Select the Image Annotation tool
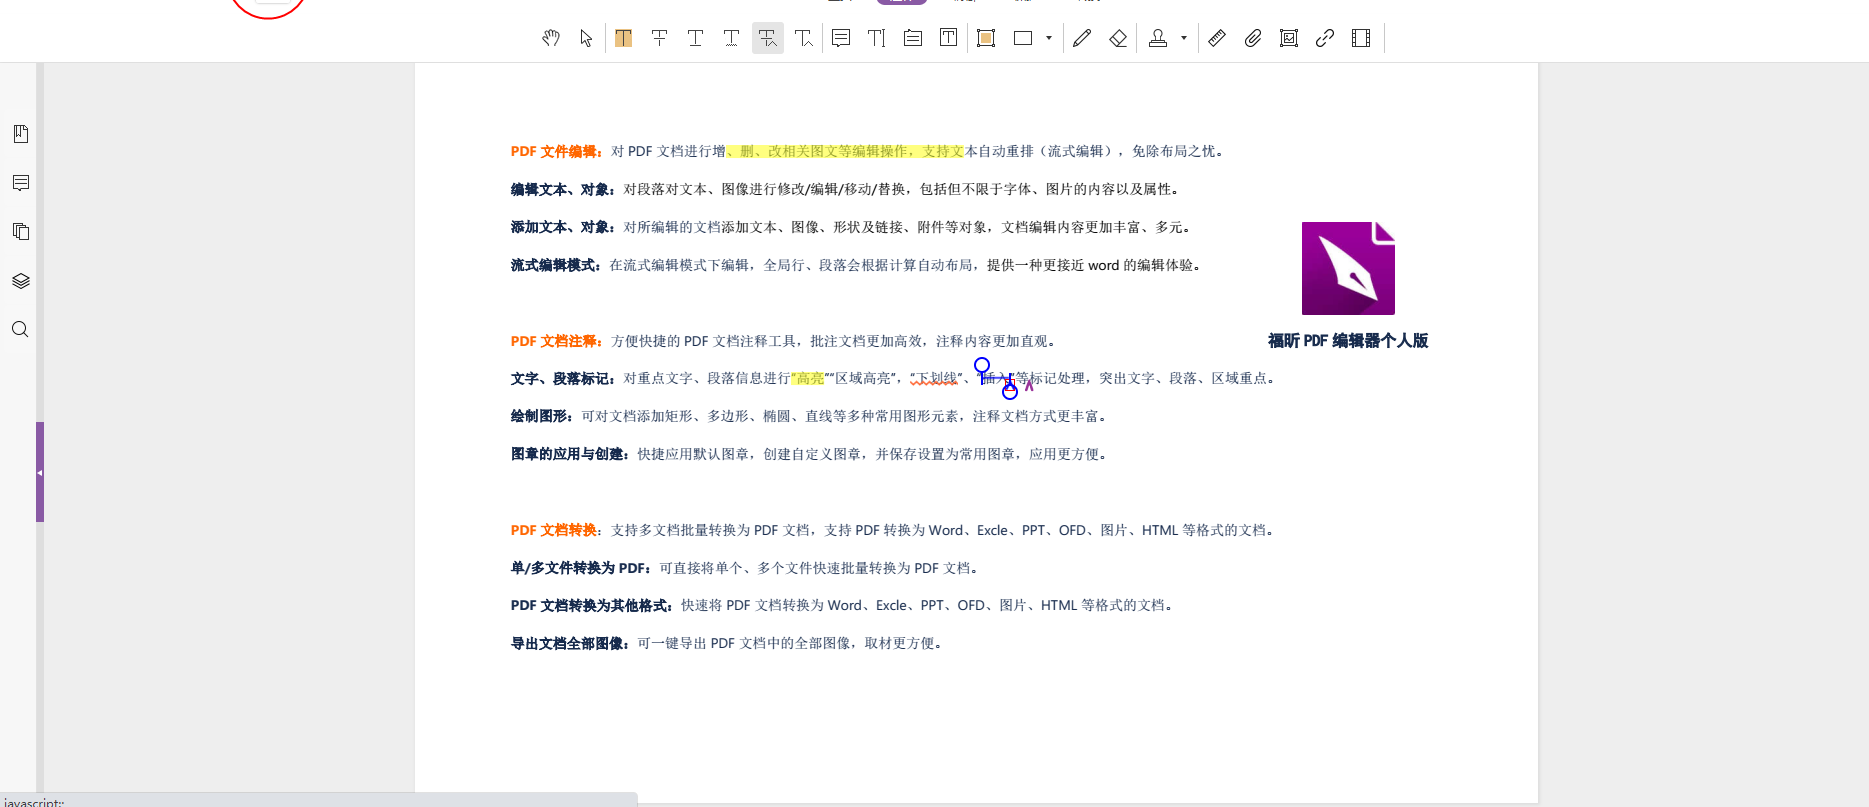This screenshot has width=1869, height=807. (1289, 38)
